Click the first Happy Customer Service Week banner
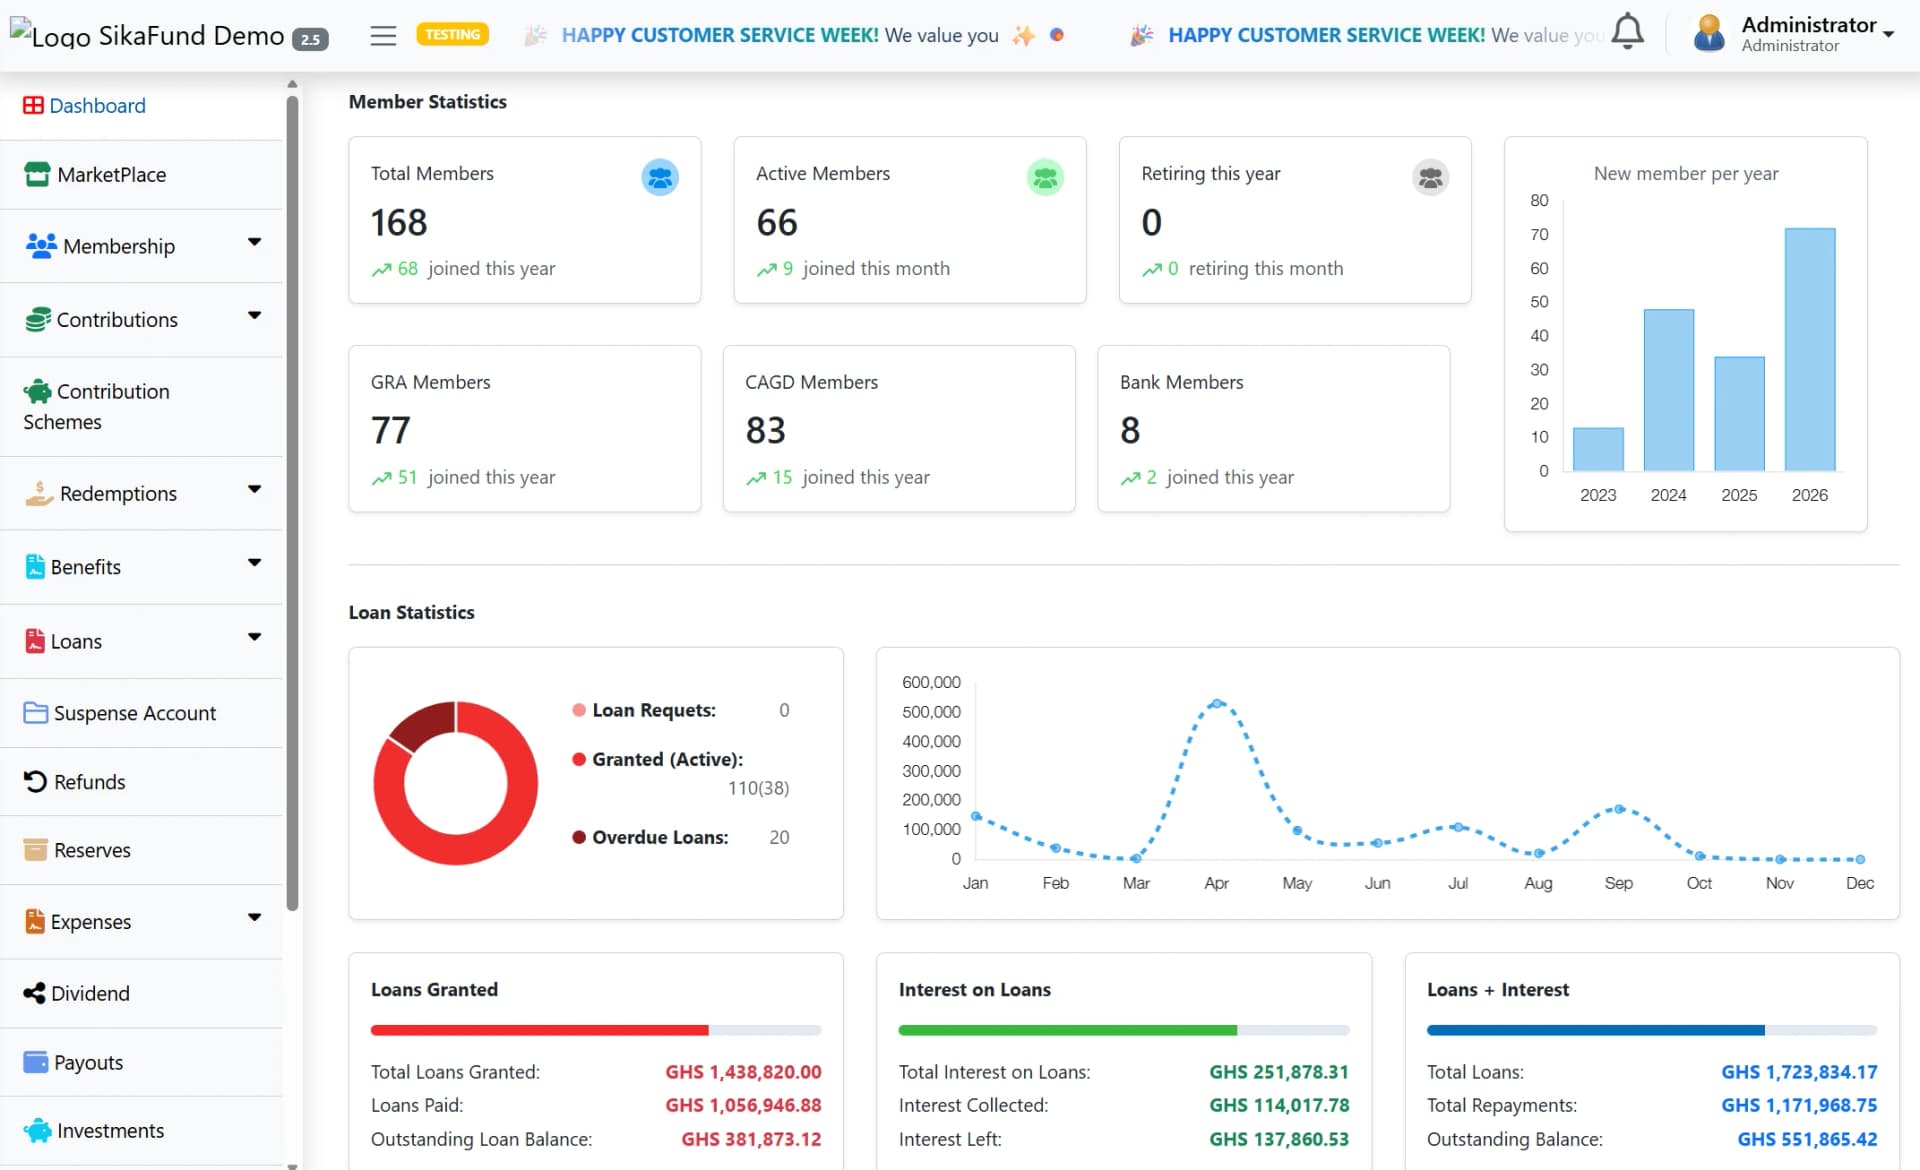Viewport: 1920px width, 1170px height. click(779, 35)
